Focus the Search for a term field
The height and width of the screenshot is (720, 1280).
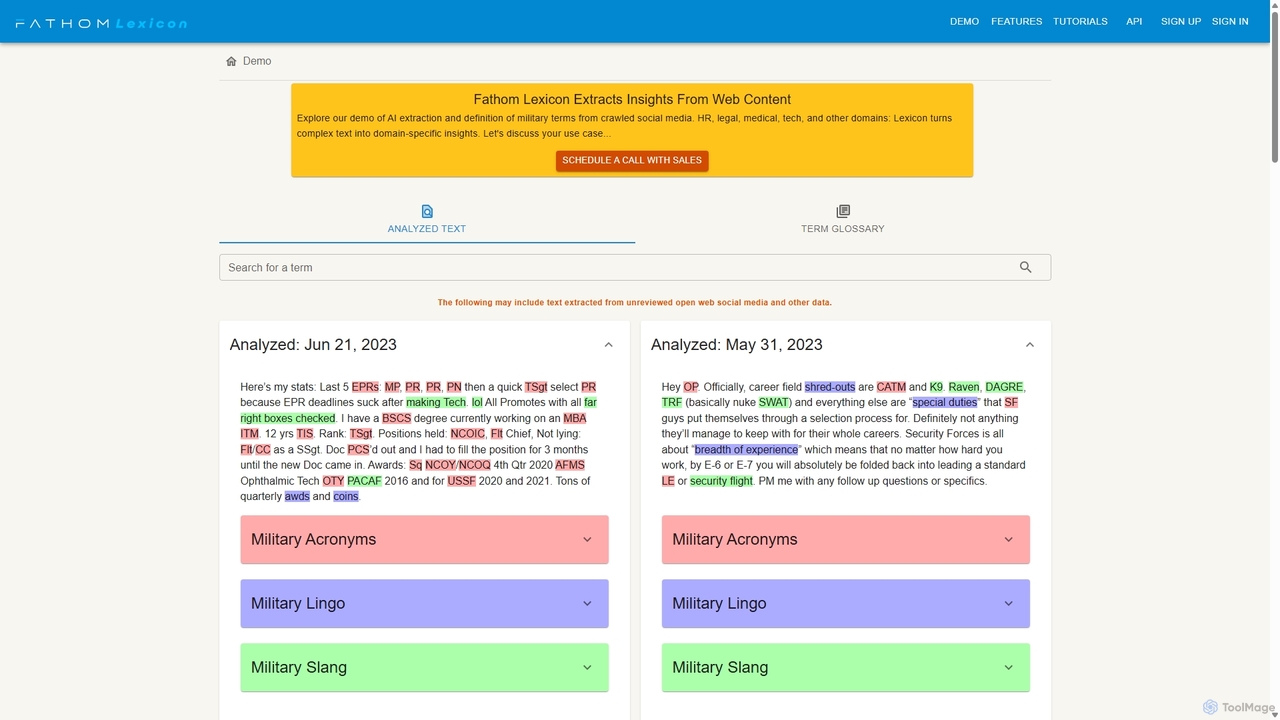(x=635, y=267)
